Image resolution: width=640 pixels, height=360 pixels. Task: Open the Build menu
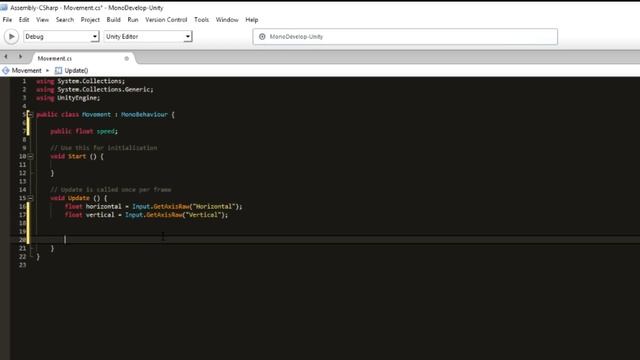pyautogui.click(x=113, y=20)
